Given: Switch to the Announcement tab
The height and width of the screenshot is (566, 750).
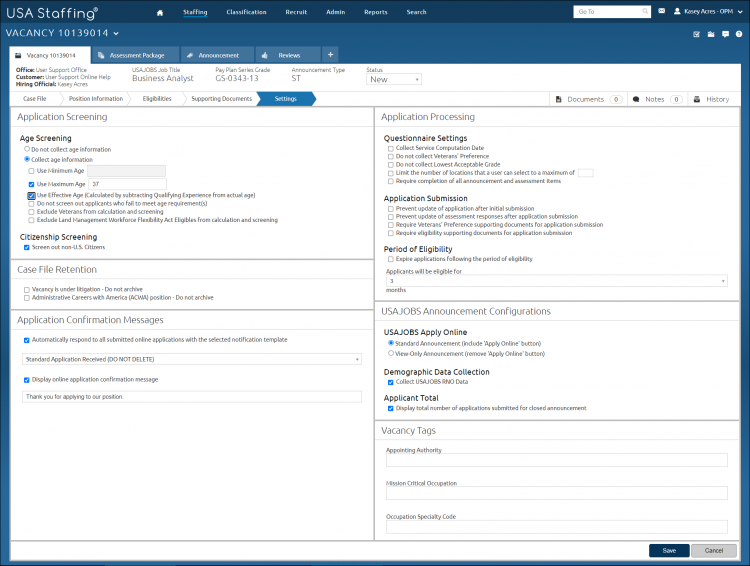Looking at the screenshot, I should click(218, 55).
